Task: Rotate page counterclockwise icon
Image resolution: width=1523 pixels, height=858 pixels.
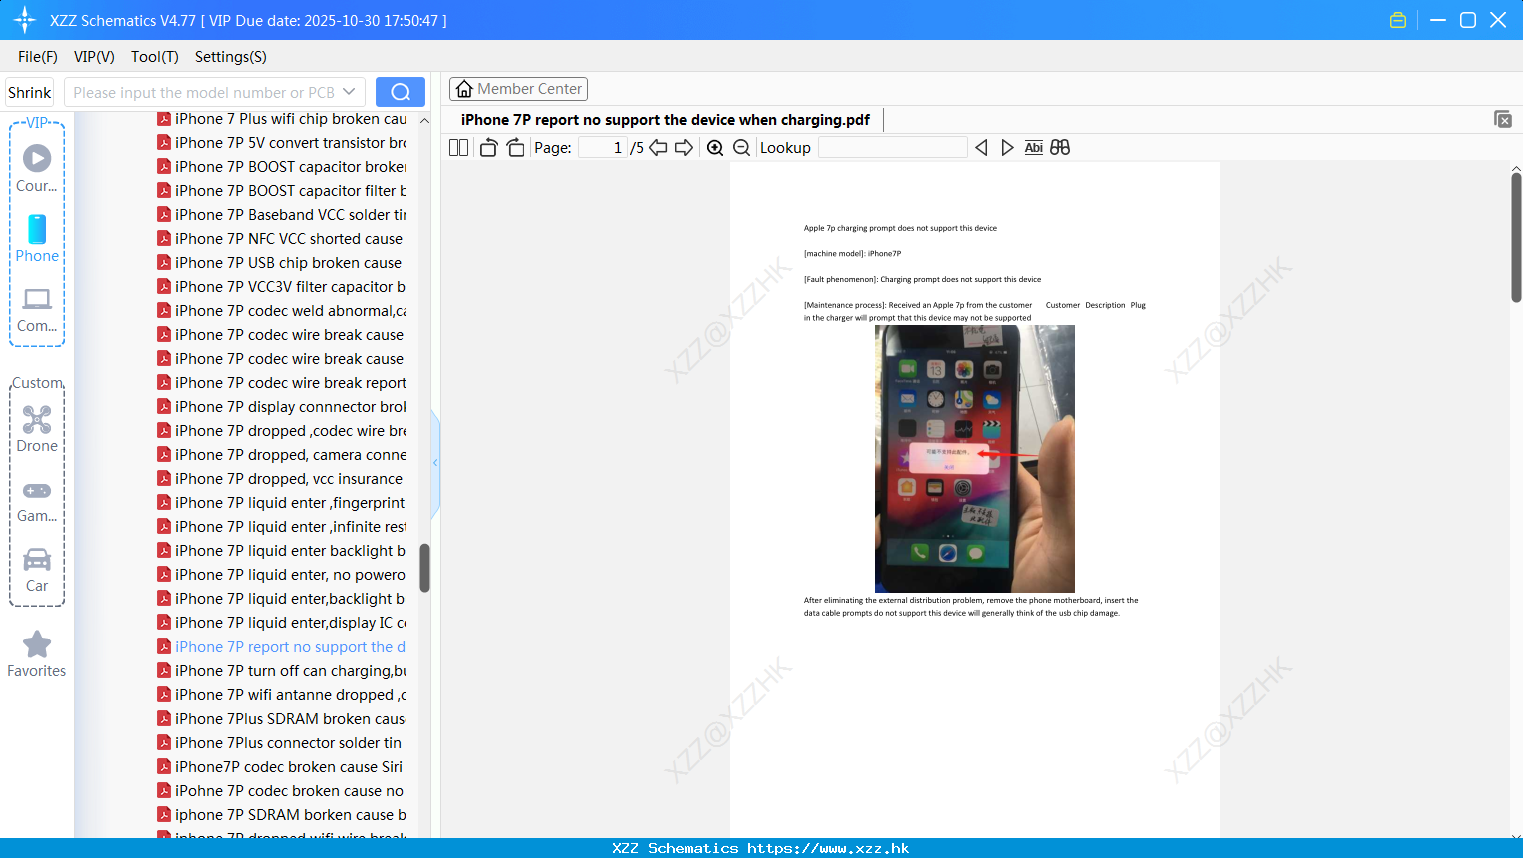Action: (488, 148)
